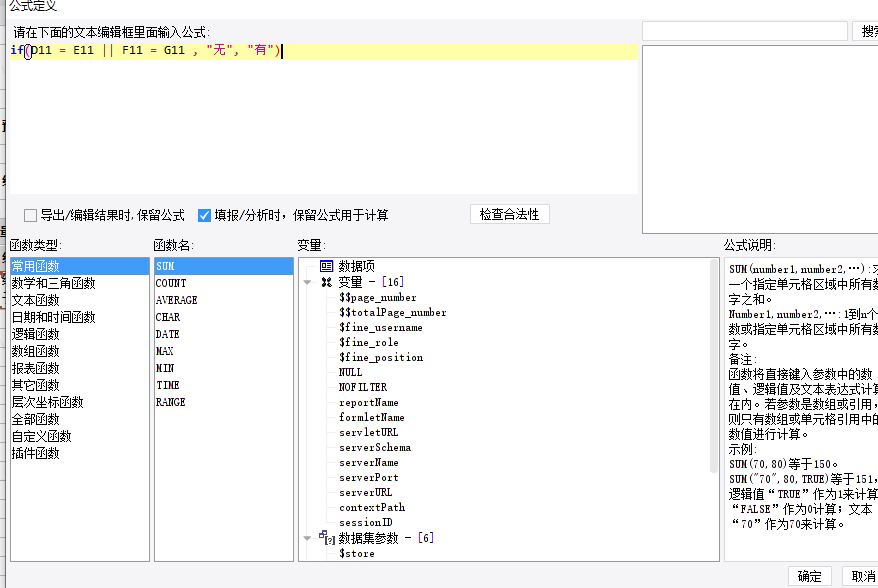This screenshot has height=588, width=878.
Task: Click the 变量 group icon
Action: [x=326, y=283]
